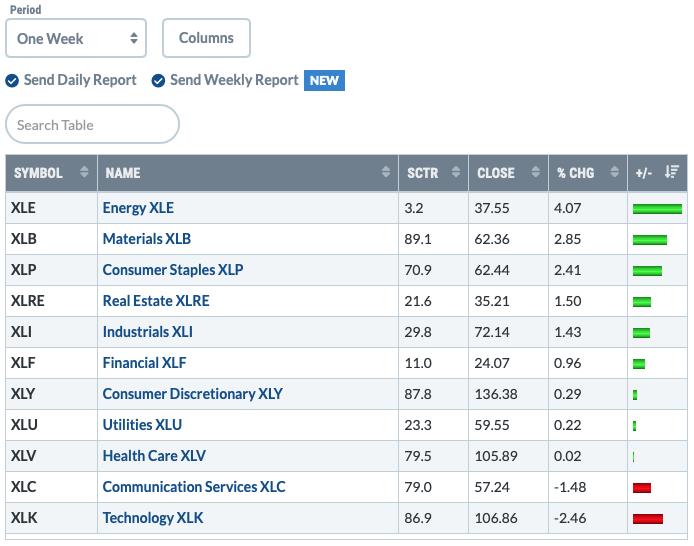Sort by CLOSE column sort icon

(x=535, y=172)
